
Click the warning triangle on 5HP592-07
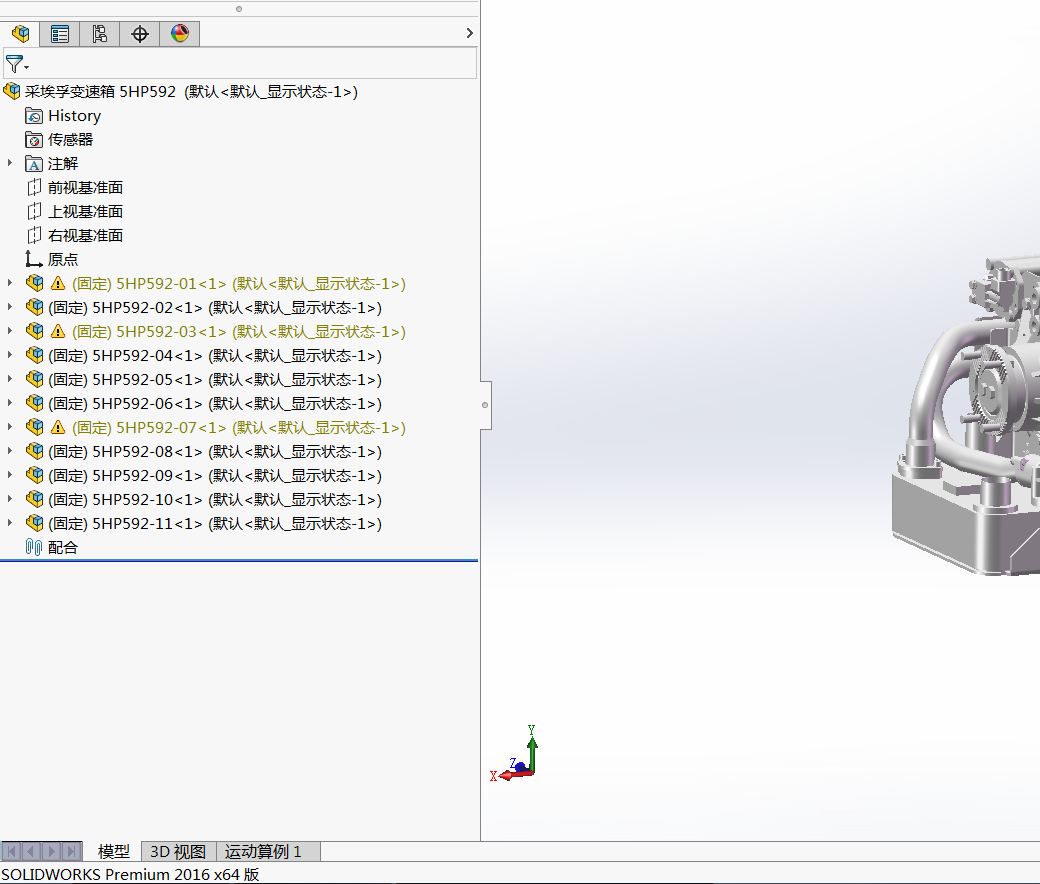coord(58,428)
